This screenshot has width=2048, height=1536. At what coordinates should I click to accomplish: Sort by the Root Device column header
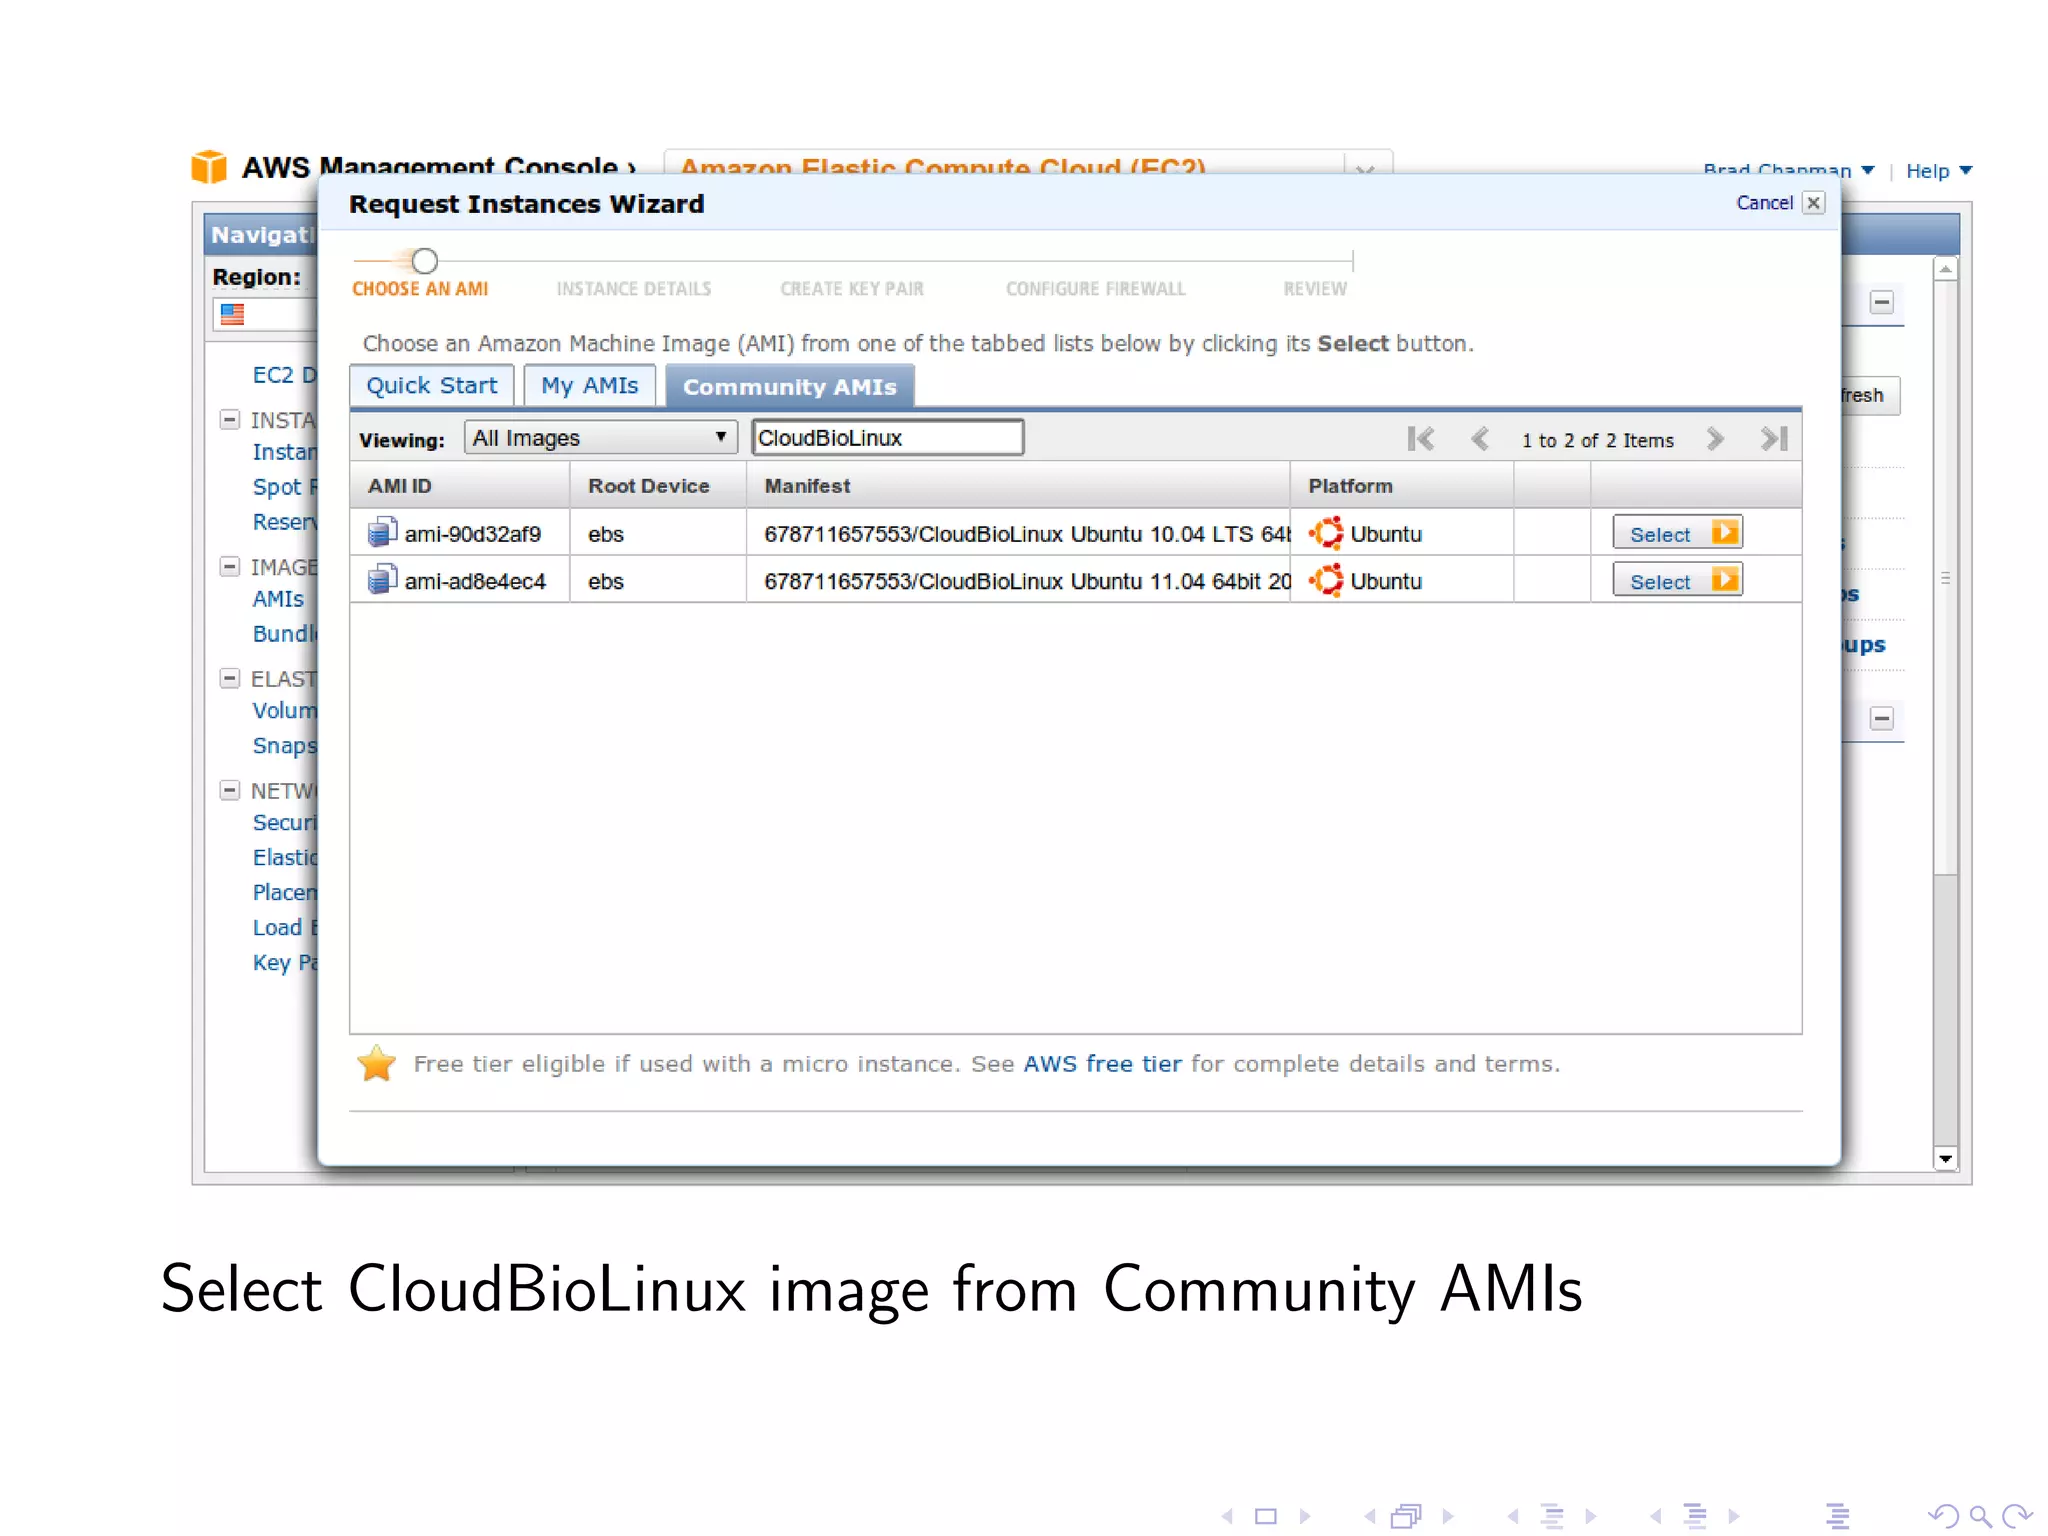tap(658, 486)
